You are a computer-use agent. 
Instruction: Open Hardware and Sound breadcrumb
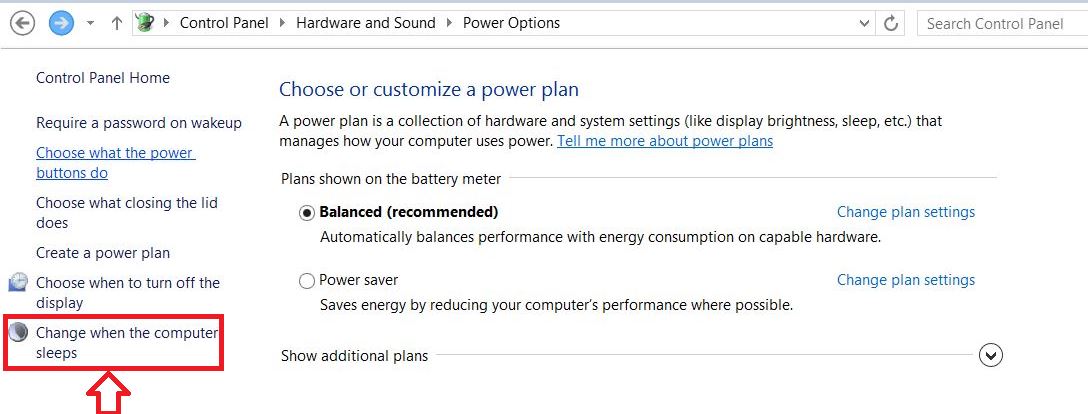365,23
